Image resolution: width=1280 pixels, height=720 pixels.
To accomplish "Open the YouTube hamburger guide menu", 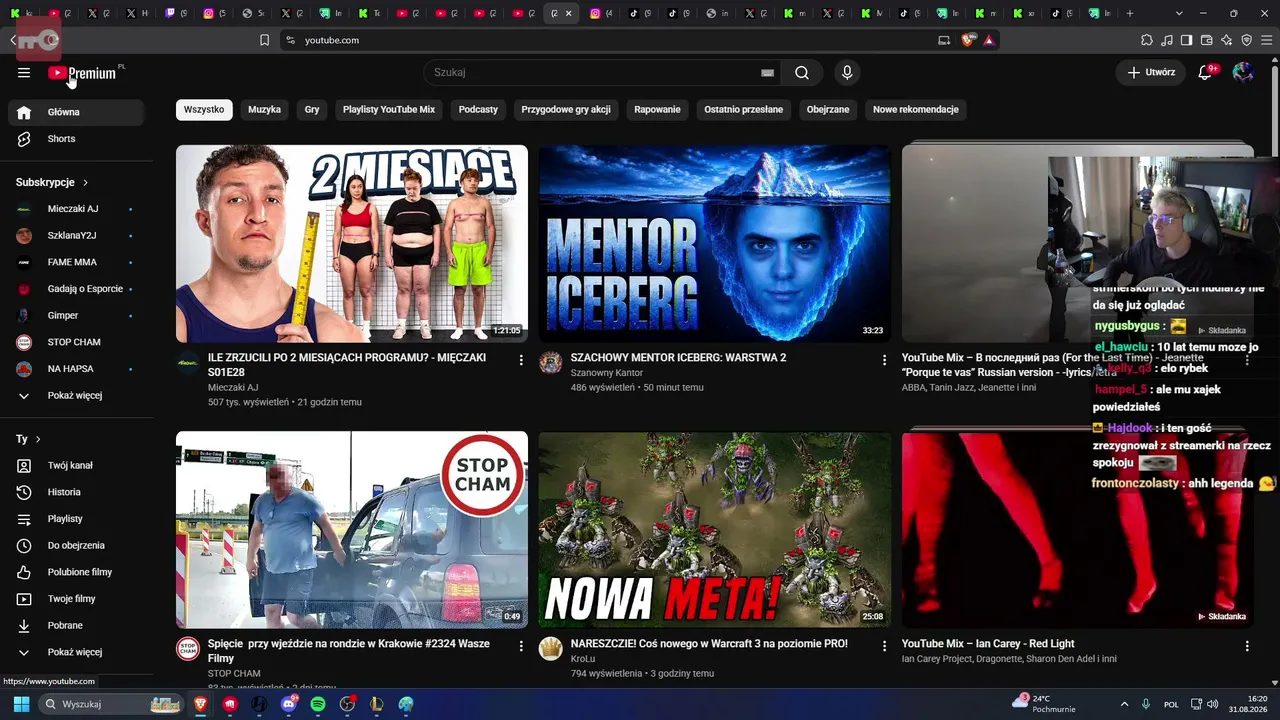I will click(x=24, y=72).
